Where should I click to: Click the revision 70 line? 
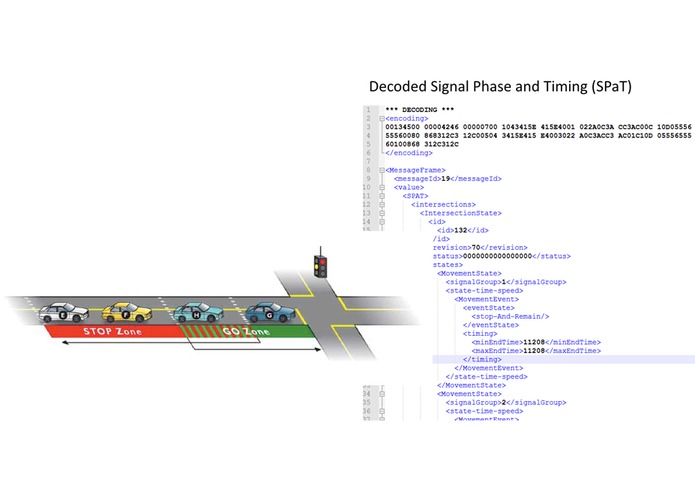[x=480, y=248]
